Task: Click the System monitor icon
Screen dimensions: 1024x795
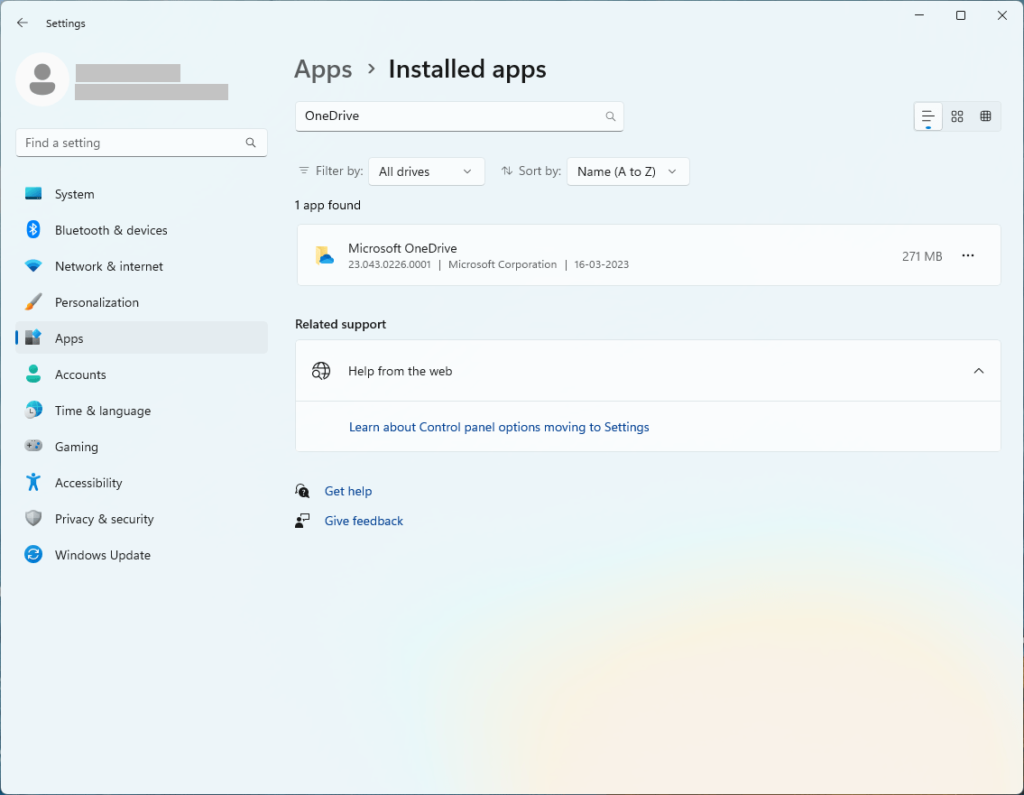Action: coord(33,194)
